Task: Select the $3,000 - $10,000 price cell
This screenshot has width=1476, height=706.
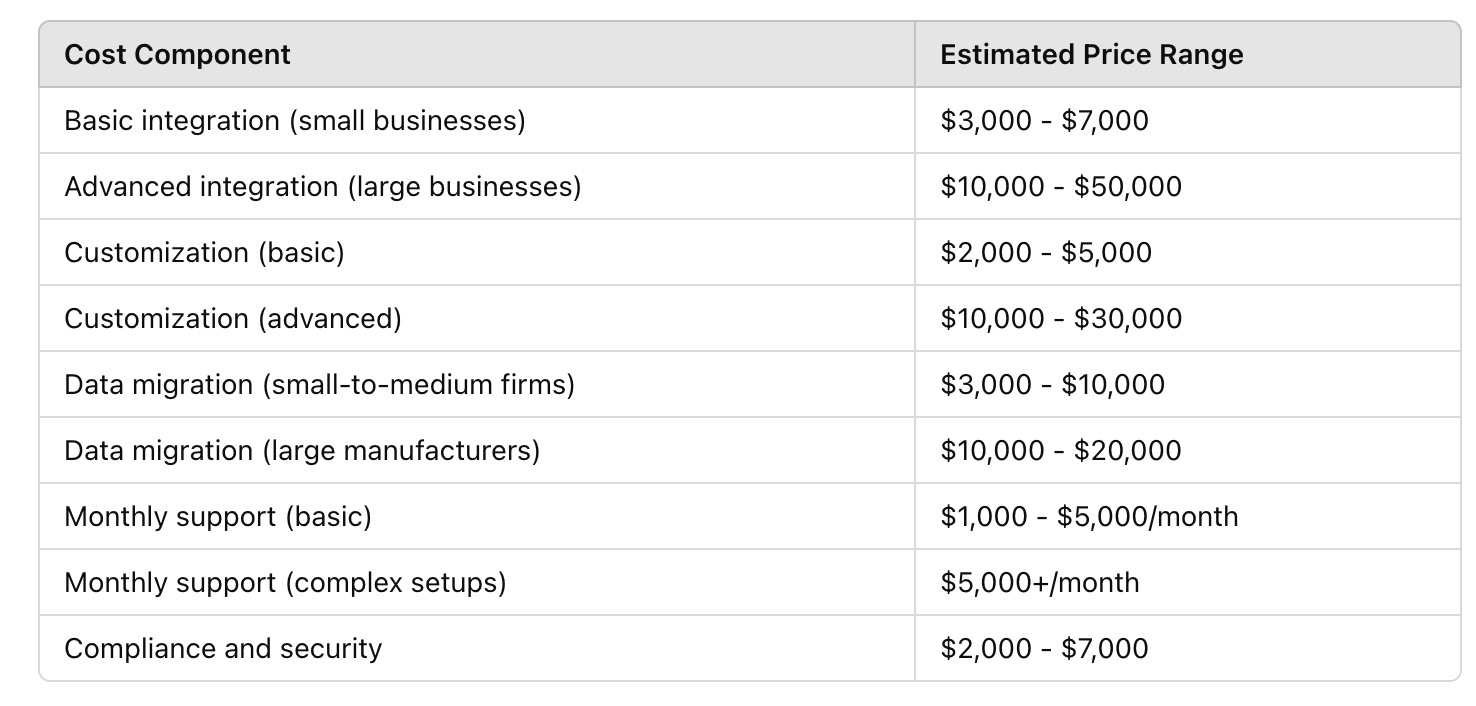Action: click(1187, 384)
